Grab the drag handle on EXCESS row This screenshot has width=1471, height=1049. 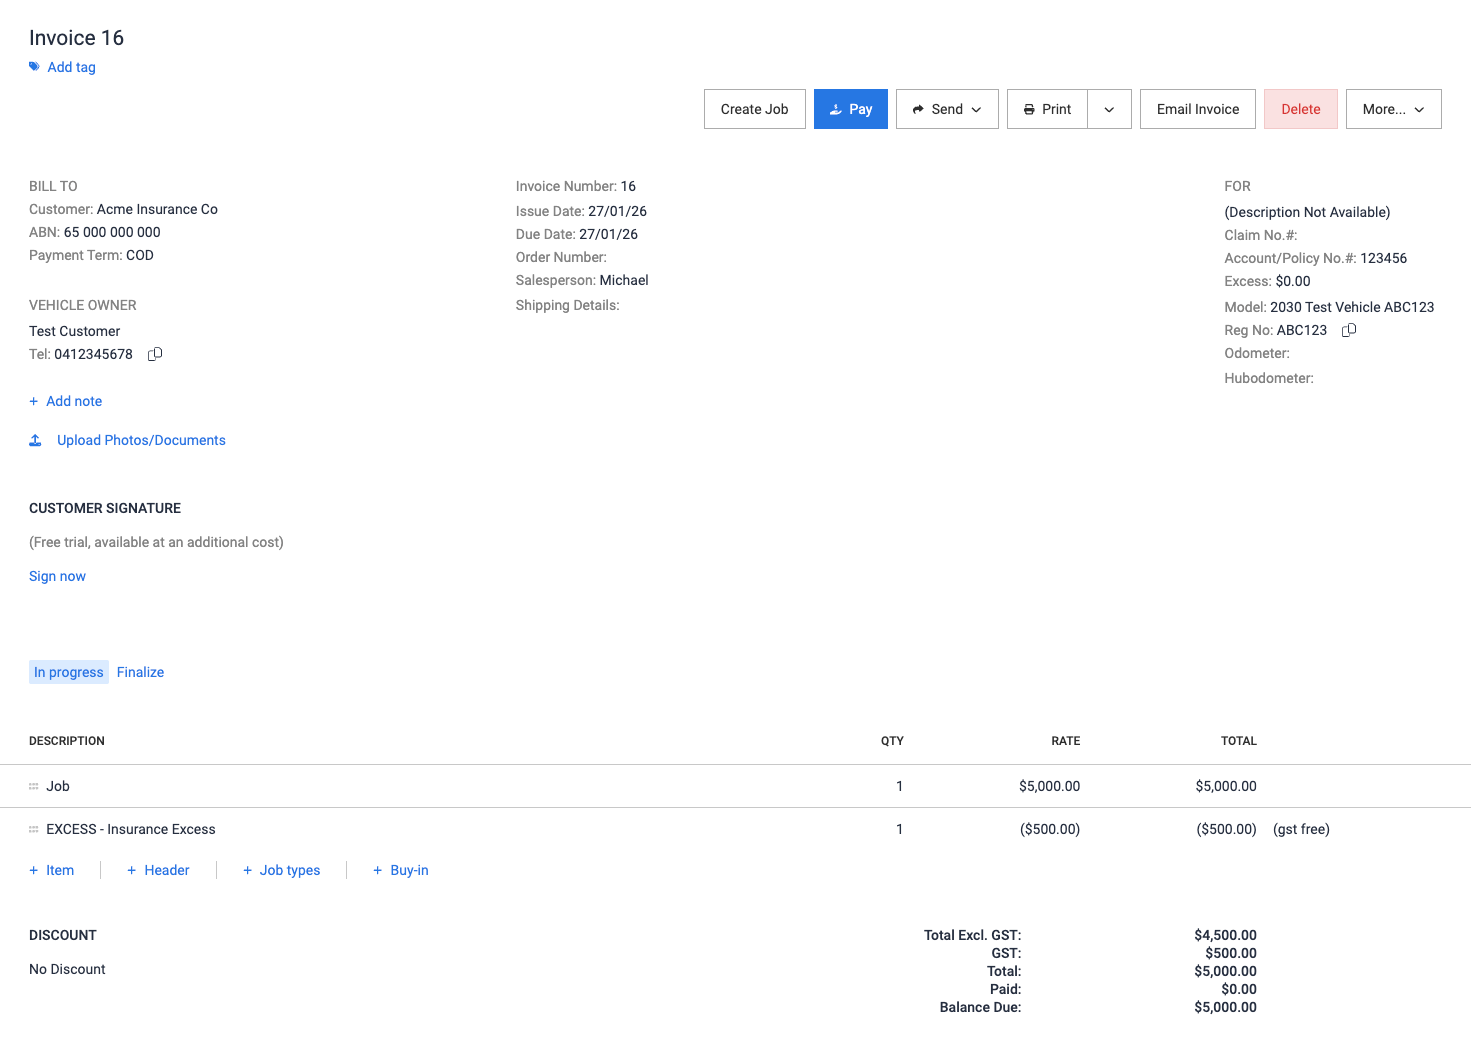click(x=34, y=830)
